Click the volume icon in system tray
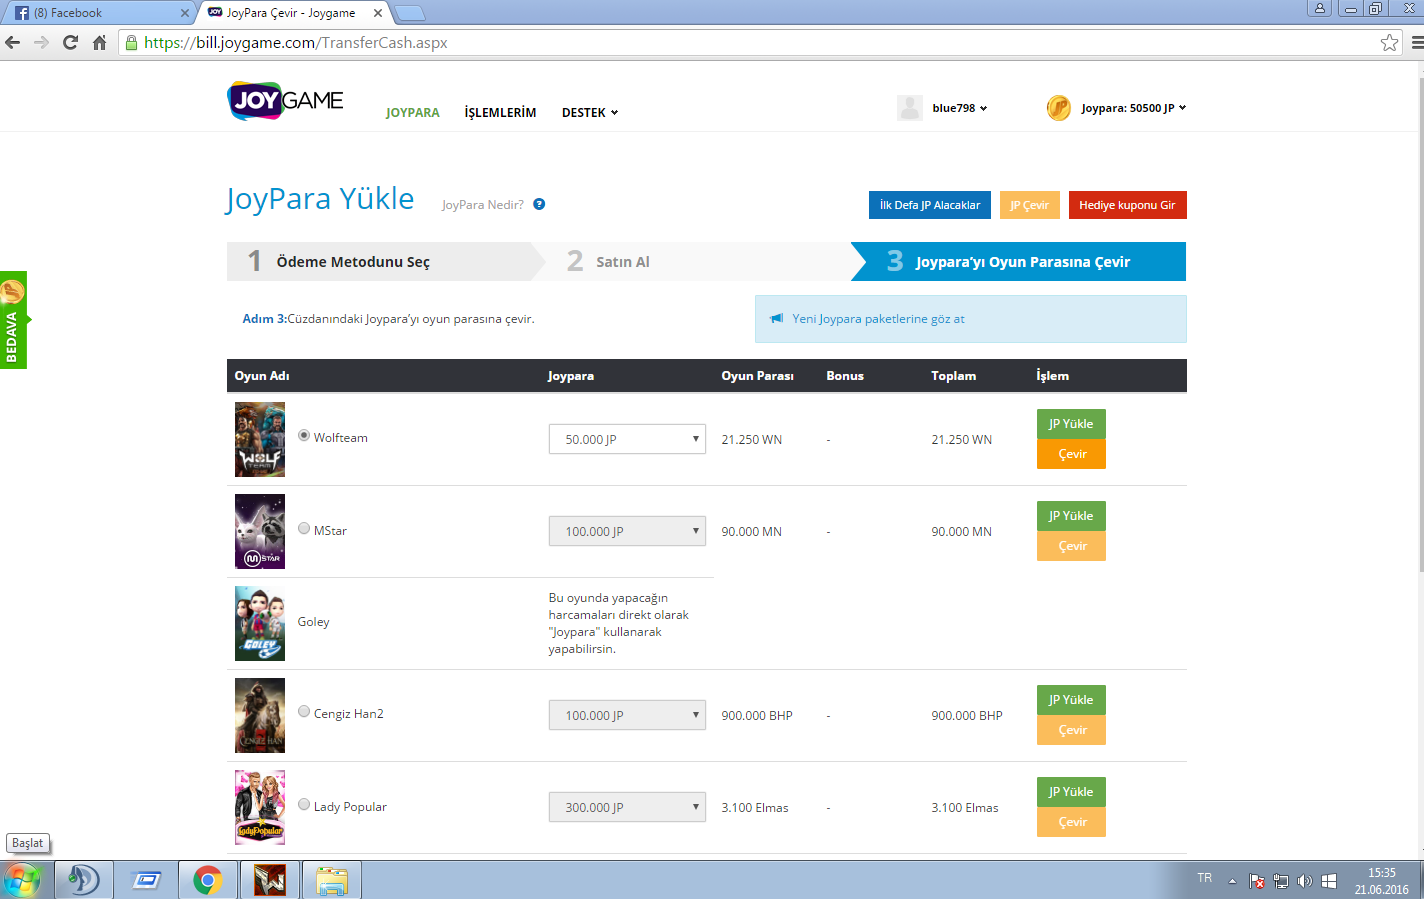The width and height of the screenshot is (1424, 899). click(x=1304, y=881)
